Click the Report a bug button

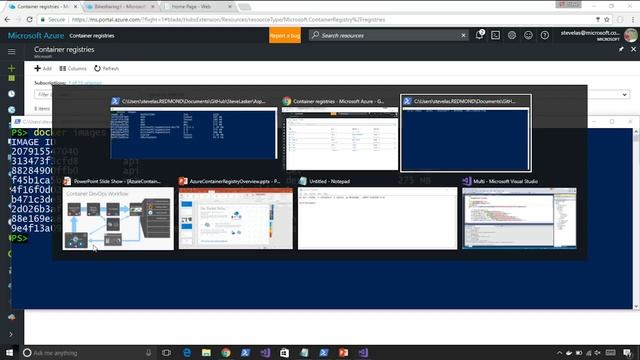click(285, 36)
